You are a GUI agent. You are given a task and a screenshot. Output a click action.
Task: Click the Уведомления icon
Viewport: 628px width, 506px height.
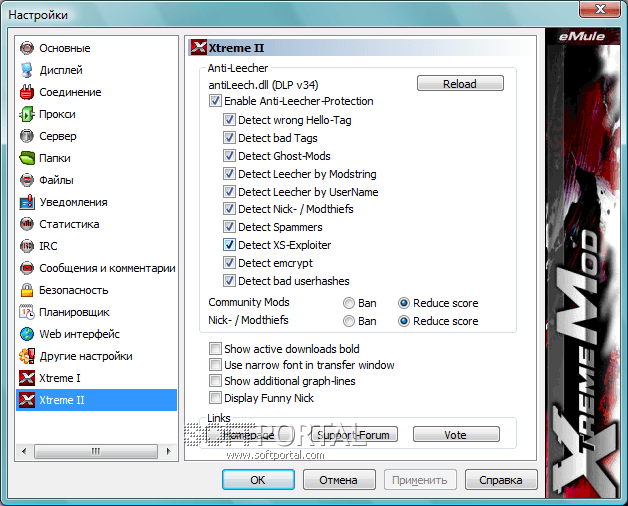point(27,202)
